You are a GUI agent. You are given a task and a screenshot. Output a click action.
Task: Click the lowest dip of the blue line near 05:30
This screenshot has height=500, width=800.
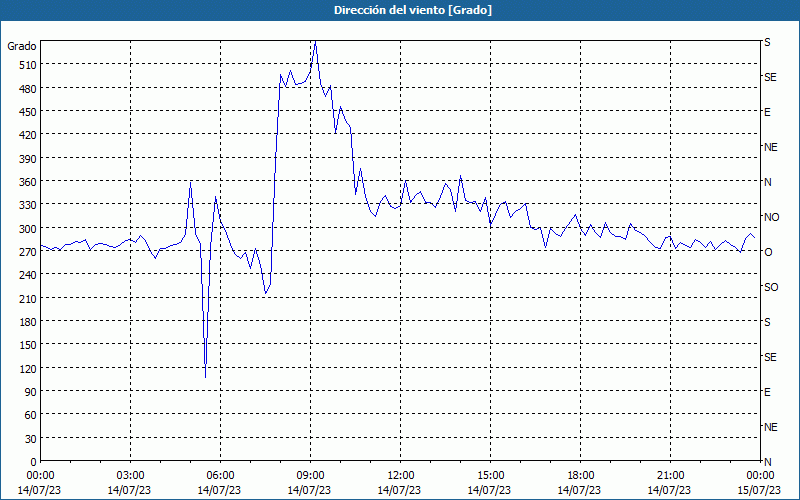(206, 377)
